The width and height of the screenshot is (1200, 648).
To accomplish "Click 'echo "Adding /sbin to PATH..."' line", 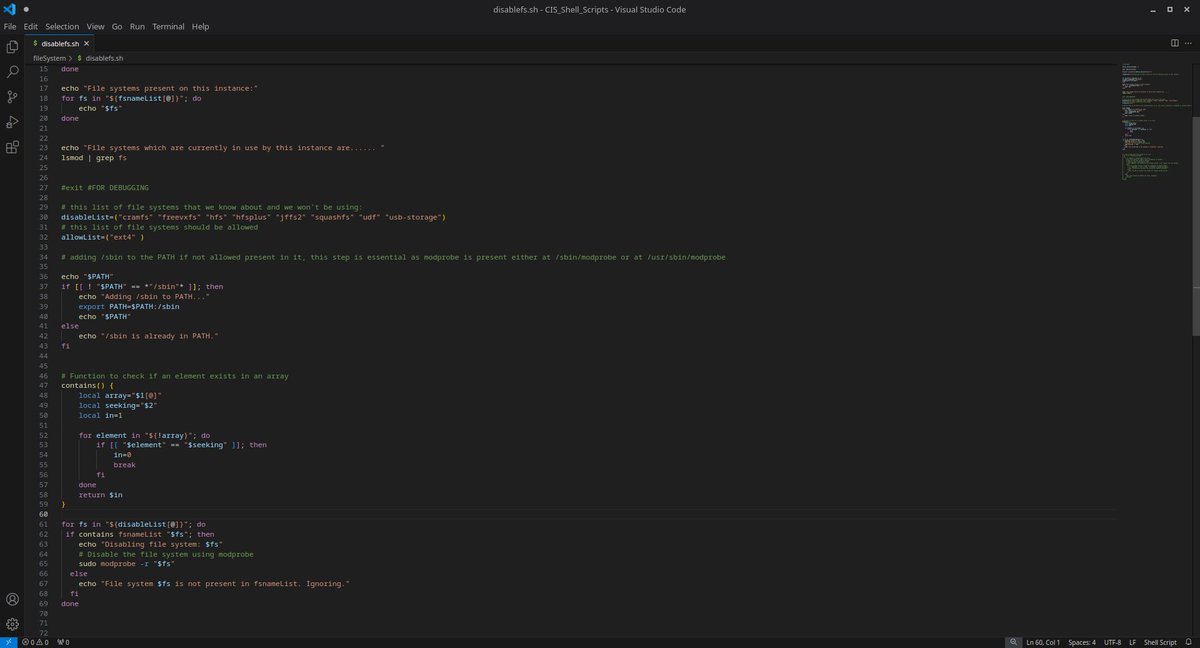I will [x=145, y=296].
